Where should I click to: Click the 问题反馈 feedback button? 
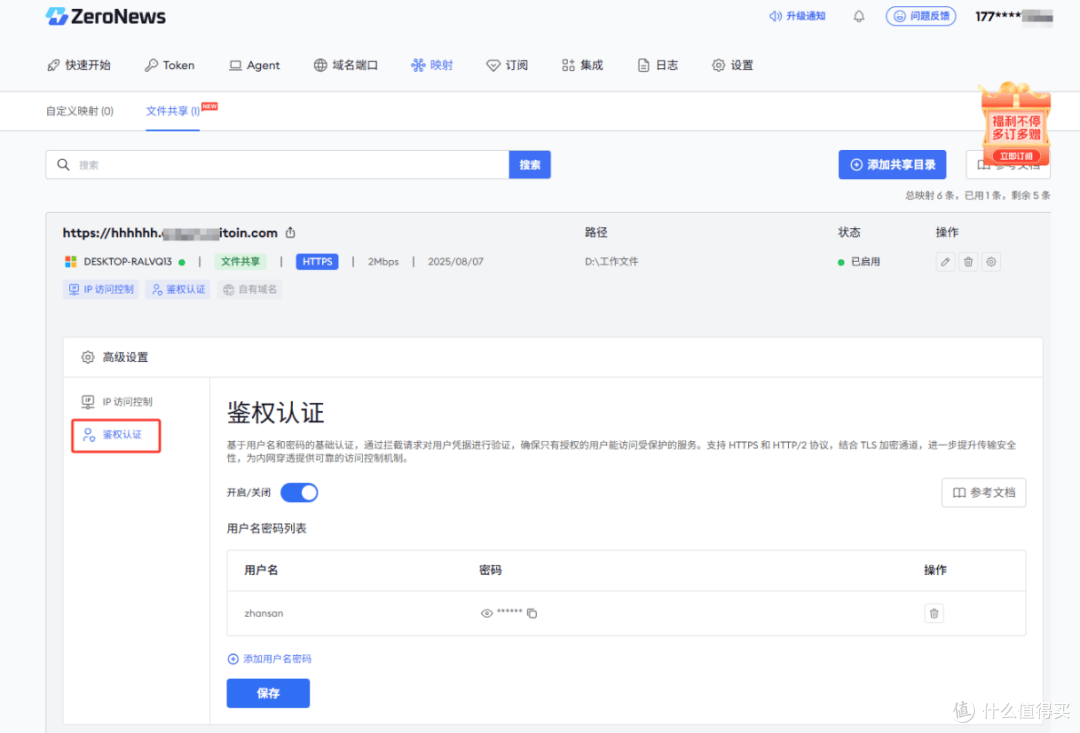pyautogui.click(x=920, y=16)
